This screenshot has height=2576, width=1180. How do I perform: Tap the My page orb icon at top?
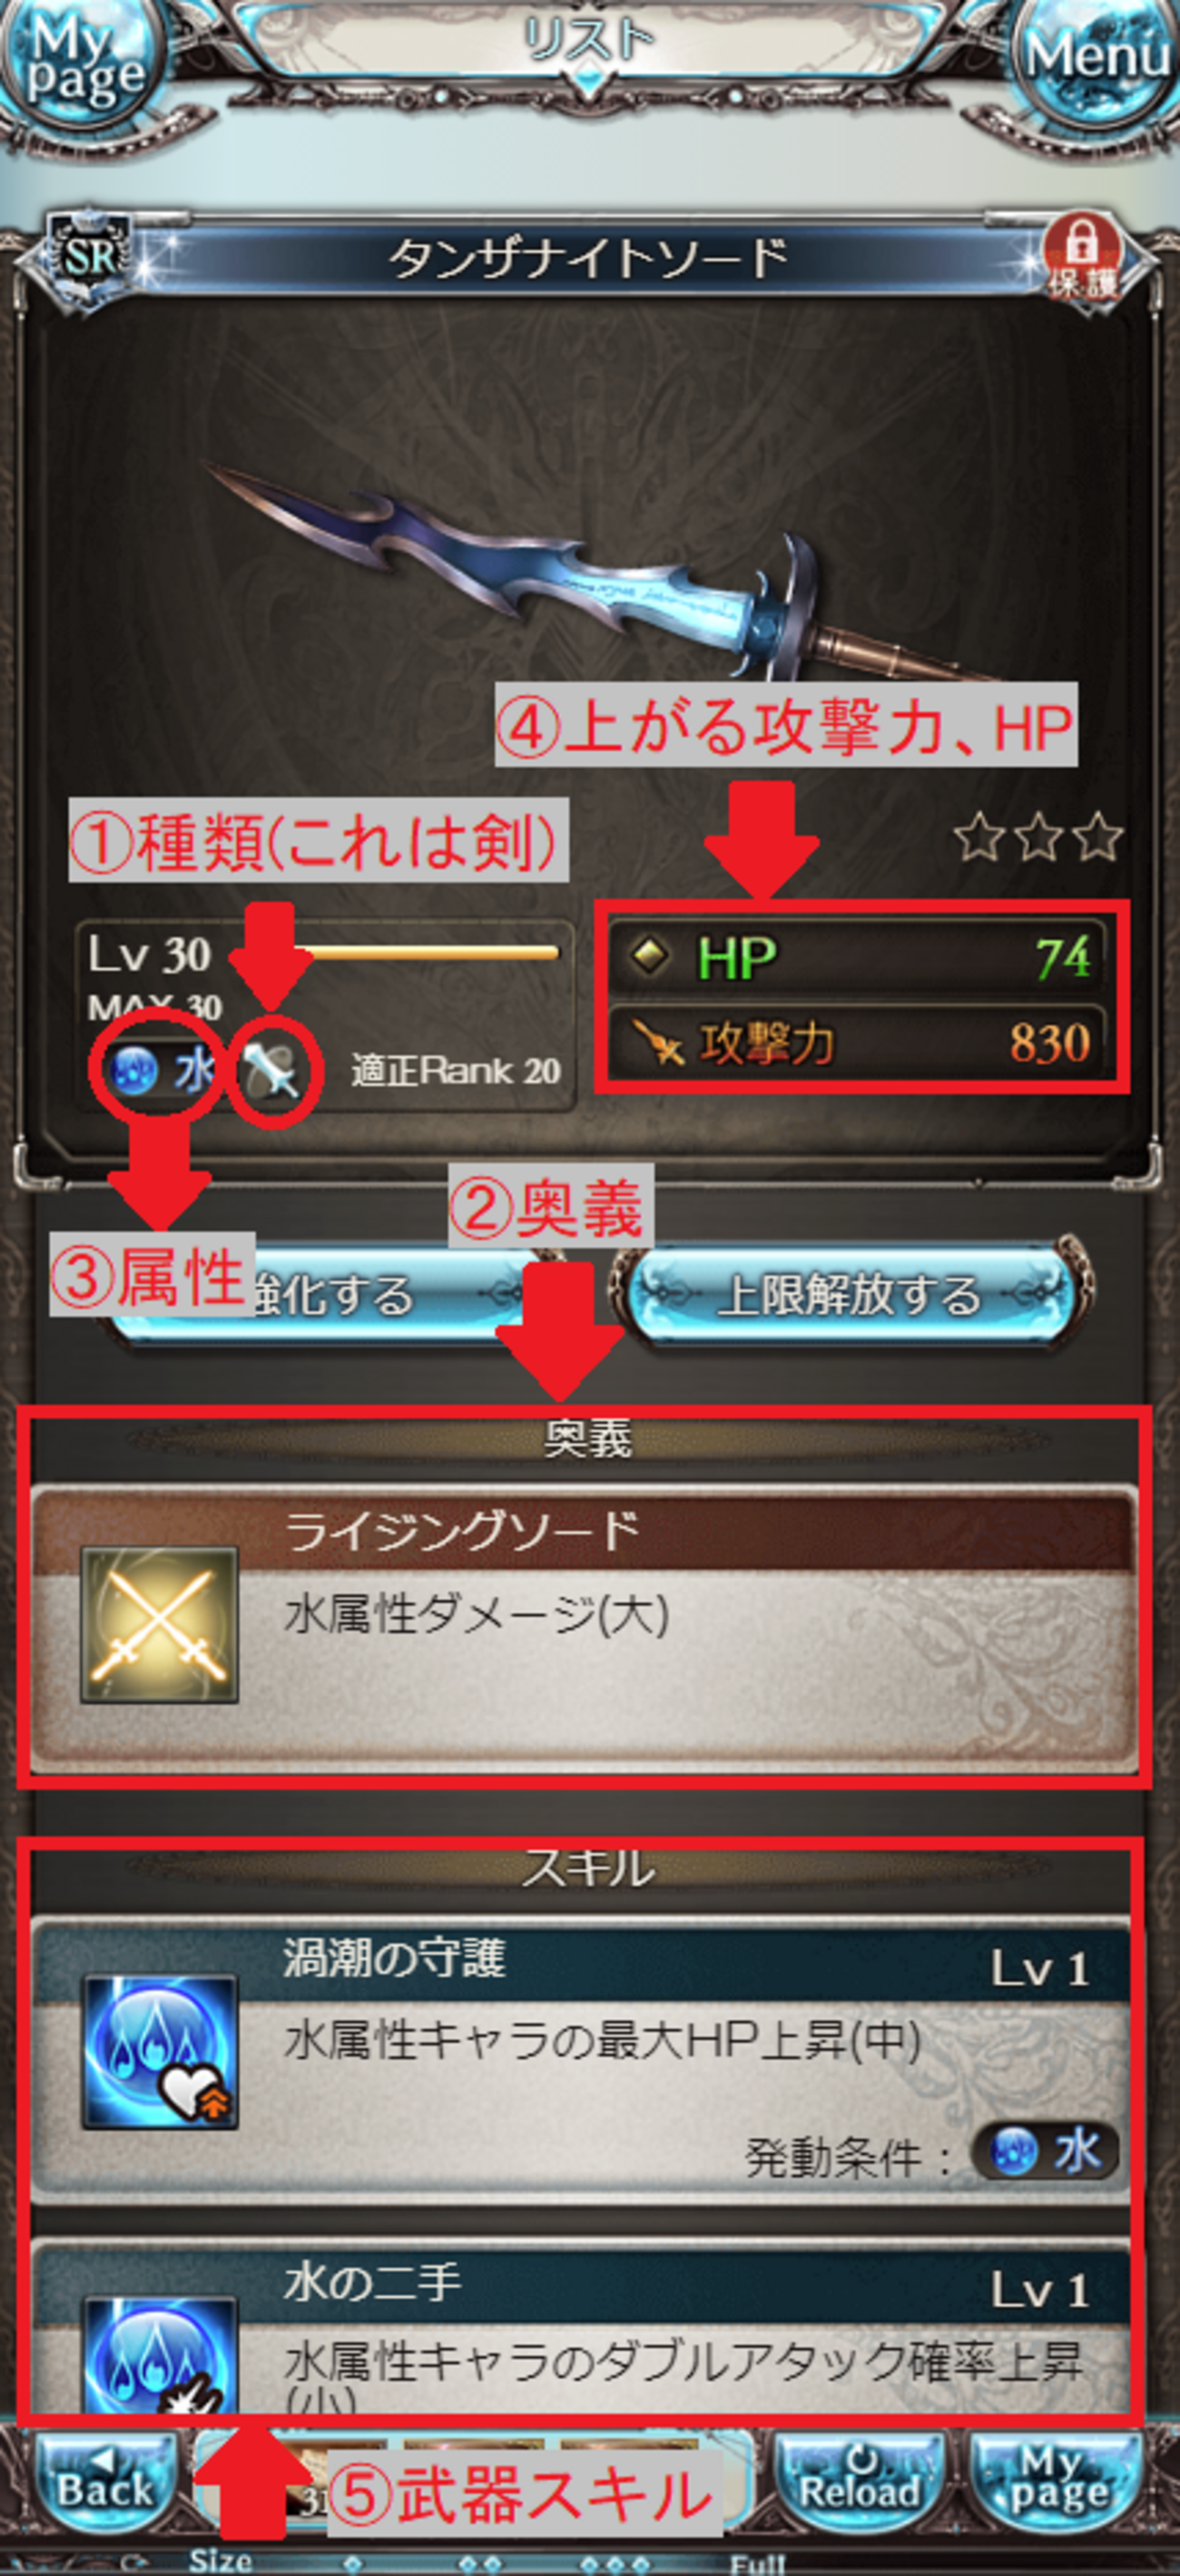80,62
